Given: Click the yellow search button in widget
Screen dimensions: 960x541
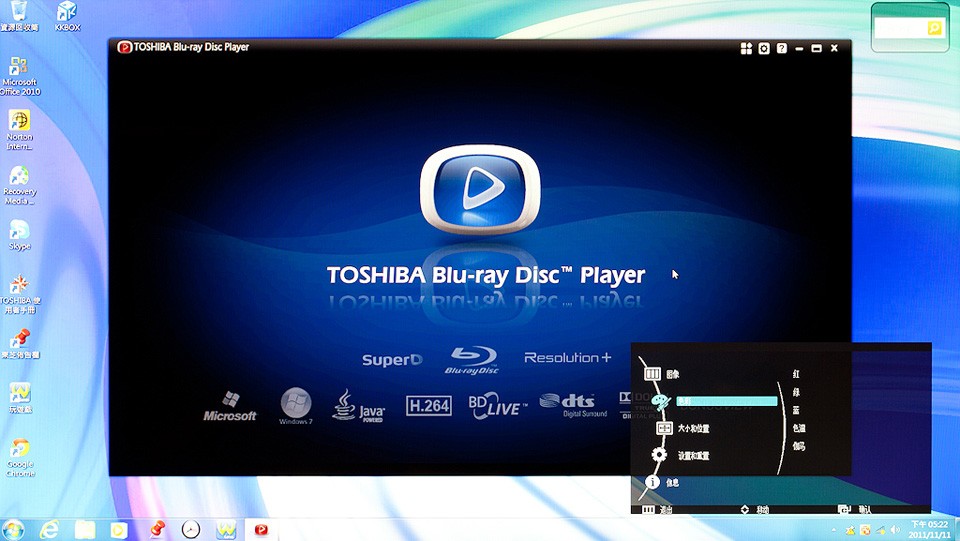Looking at the screenshot, I should (x=934, y=29).
